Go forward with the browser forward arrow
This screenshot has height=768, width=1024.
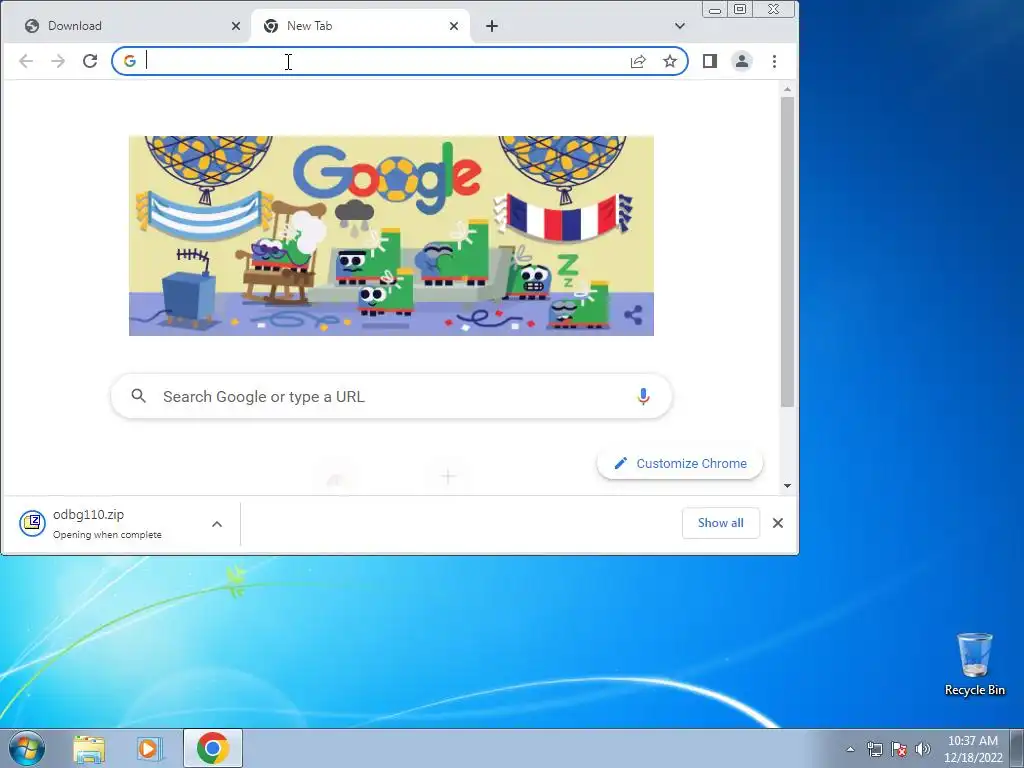coord(58,61)
